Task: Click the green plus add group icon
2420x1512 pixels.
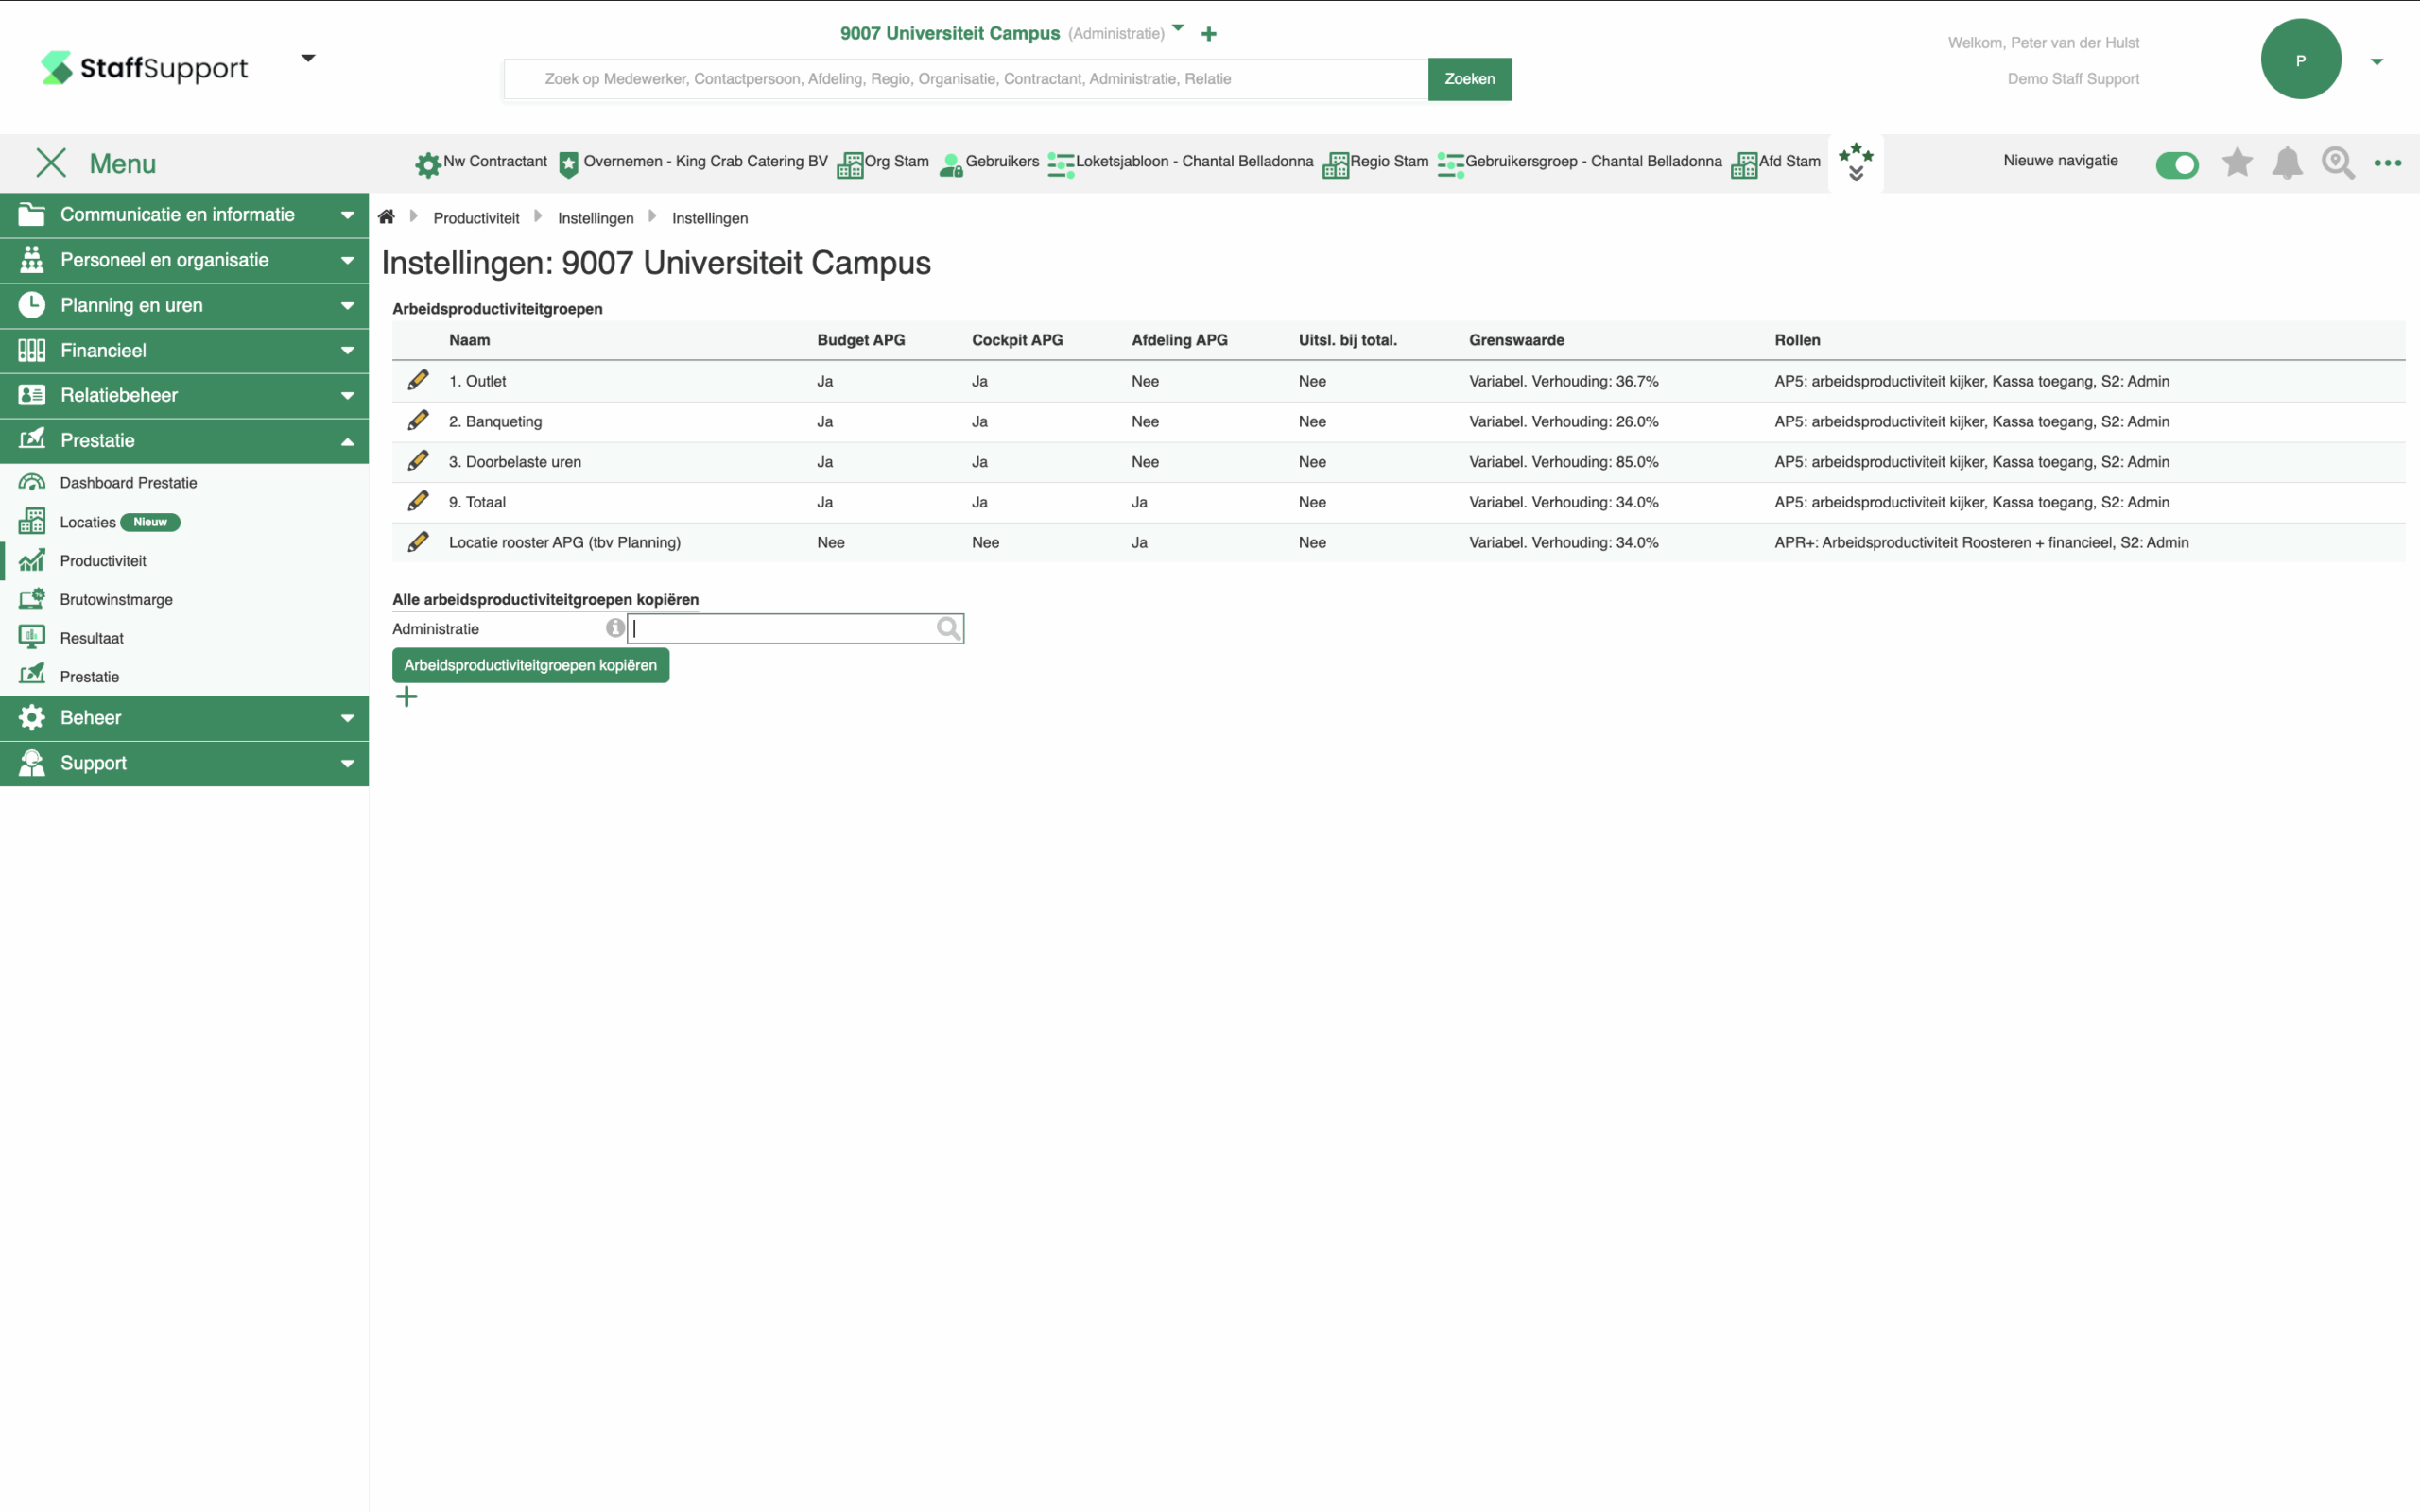Action: 406,697
